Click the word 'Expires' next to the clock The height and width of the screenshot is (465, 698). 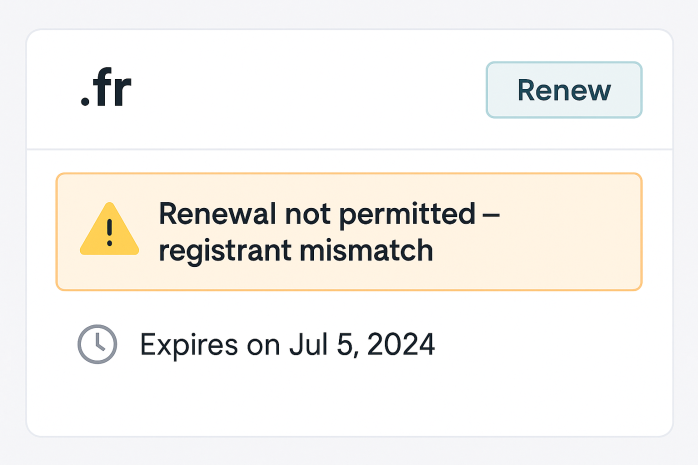pos(189,345)
